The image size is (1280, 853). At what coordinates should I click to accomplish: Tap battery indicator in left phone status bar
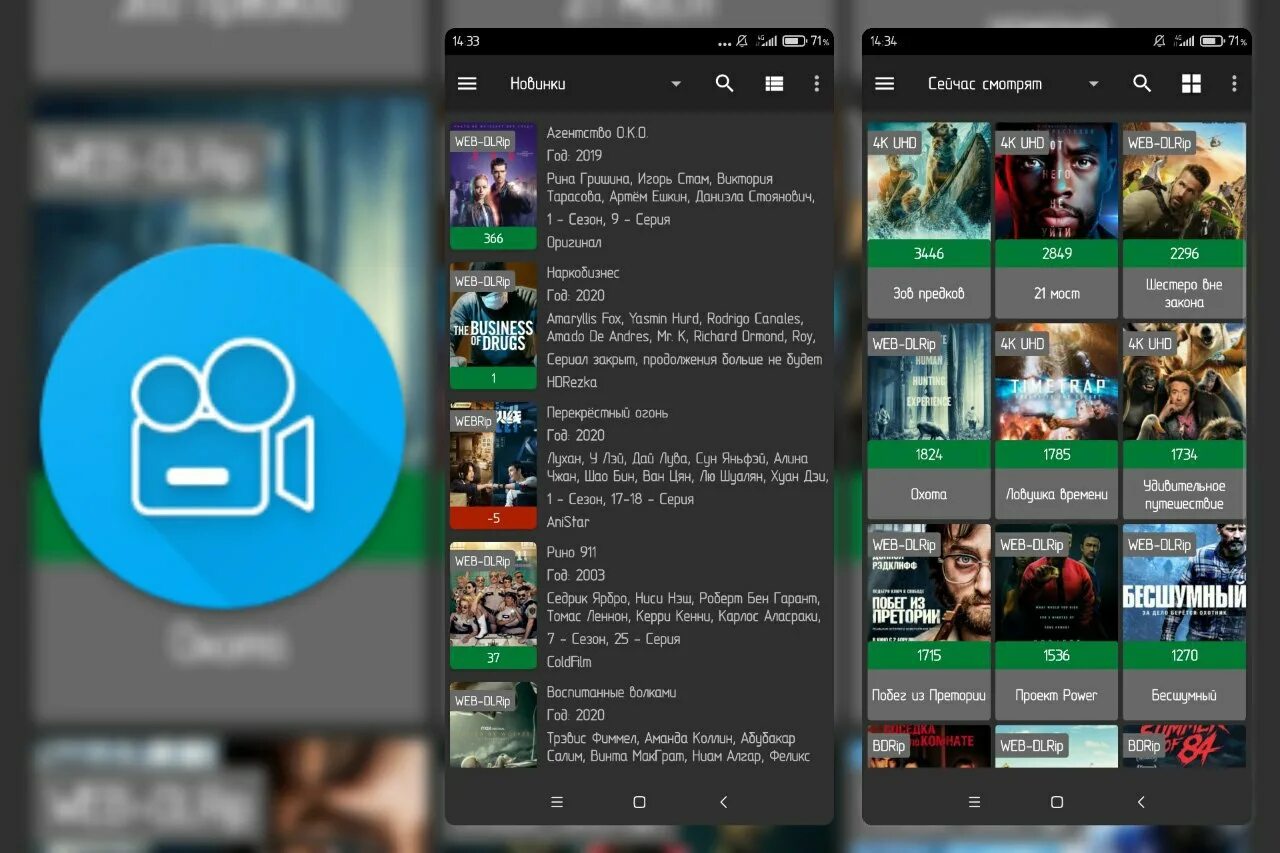tap(794, 41)
